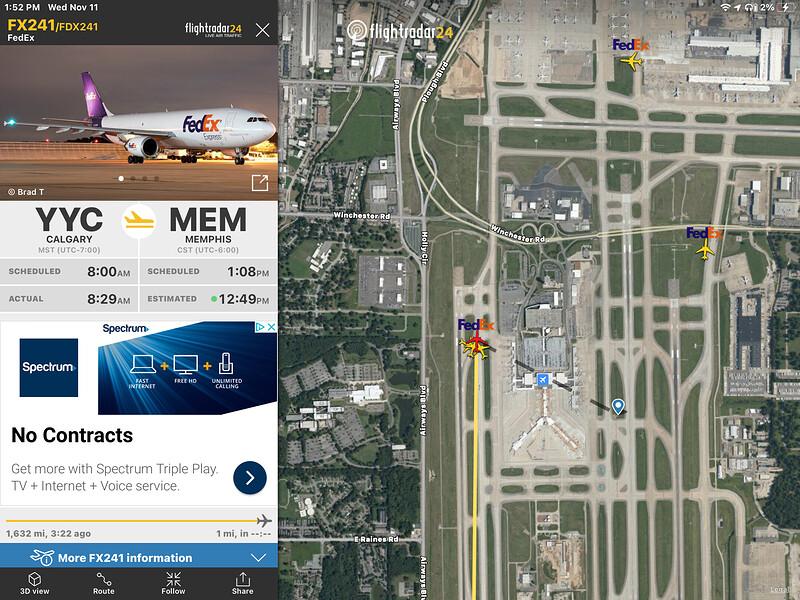This screenshot has height=600, width=800.
Task: Expand More FX241 information panel
Action: click(x=139, y=557)
